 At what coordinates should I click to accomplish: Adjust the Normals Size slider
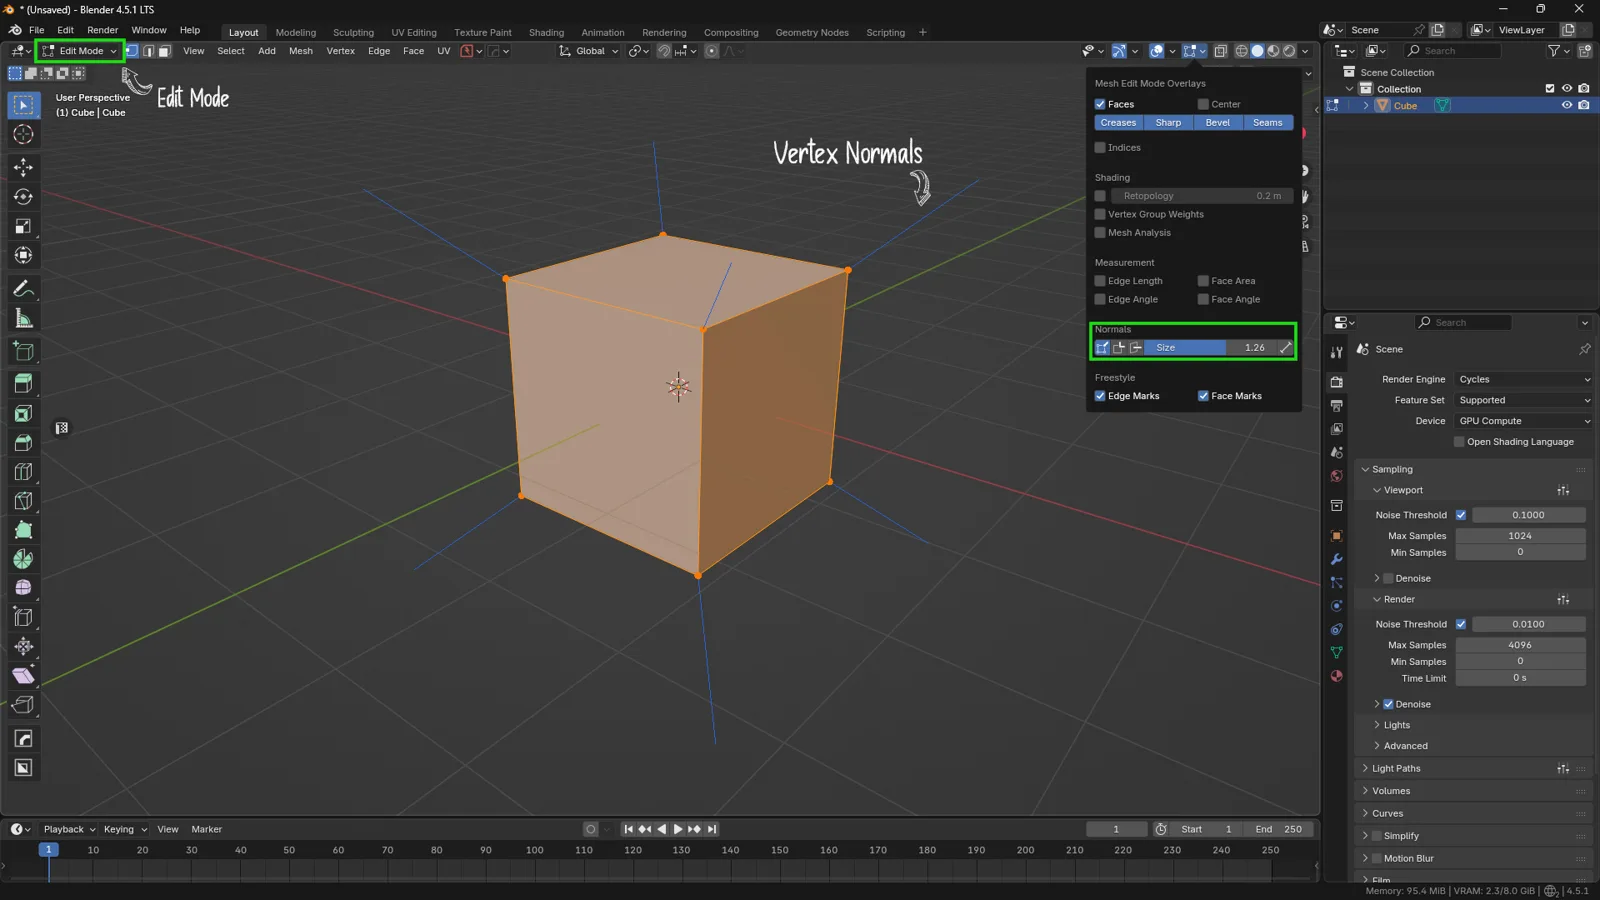(x=1210, y=348)
